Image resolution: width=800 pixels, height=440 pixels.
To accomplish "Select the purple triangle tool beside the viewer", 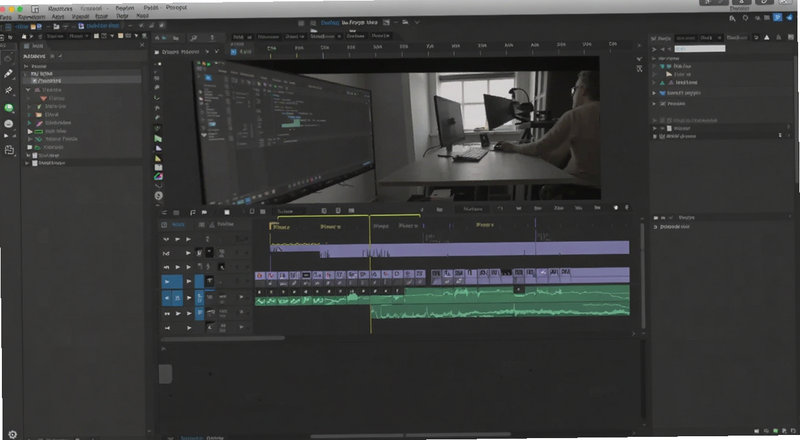I will (x=158, y=148).
